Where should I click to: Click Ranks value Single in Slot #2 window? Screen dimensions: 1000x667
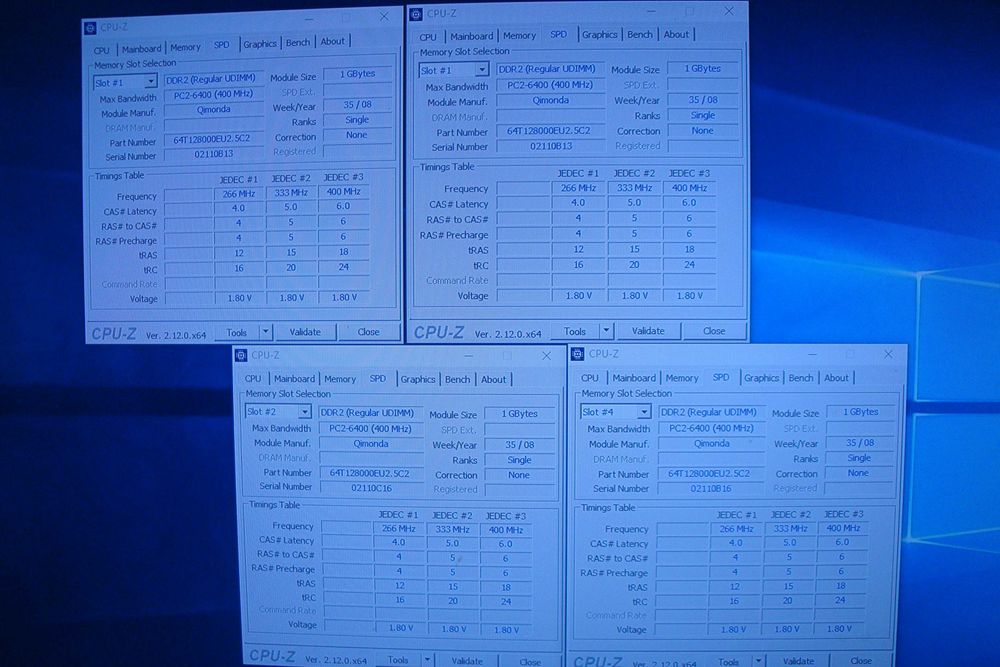[519, 460]
